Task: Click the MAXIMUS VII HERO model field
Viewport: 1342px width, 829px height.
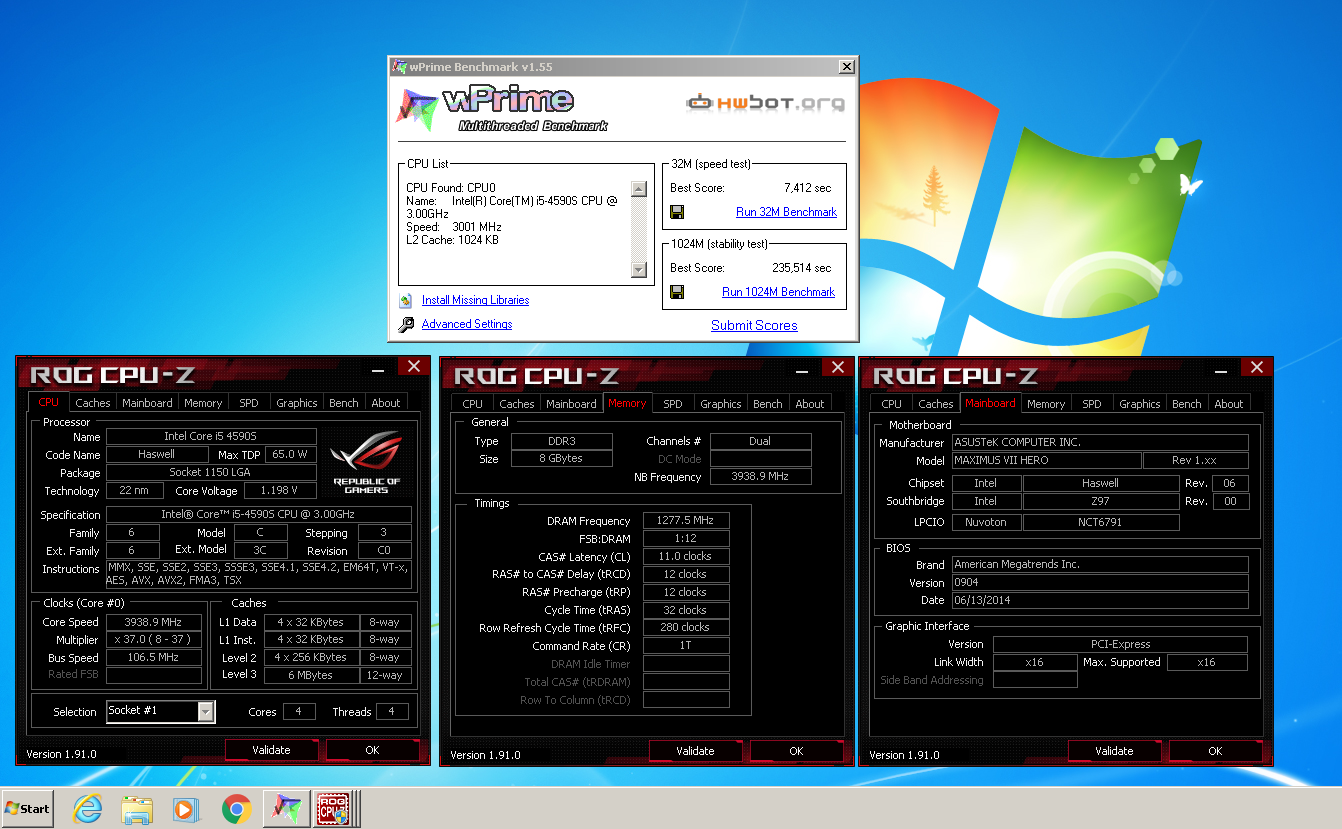Action: [1046, 461]
